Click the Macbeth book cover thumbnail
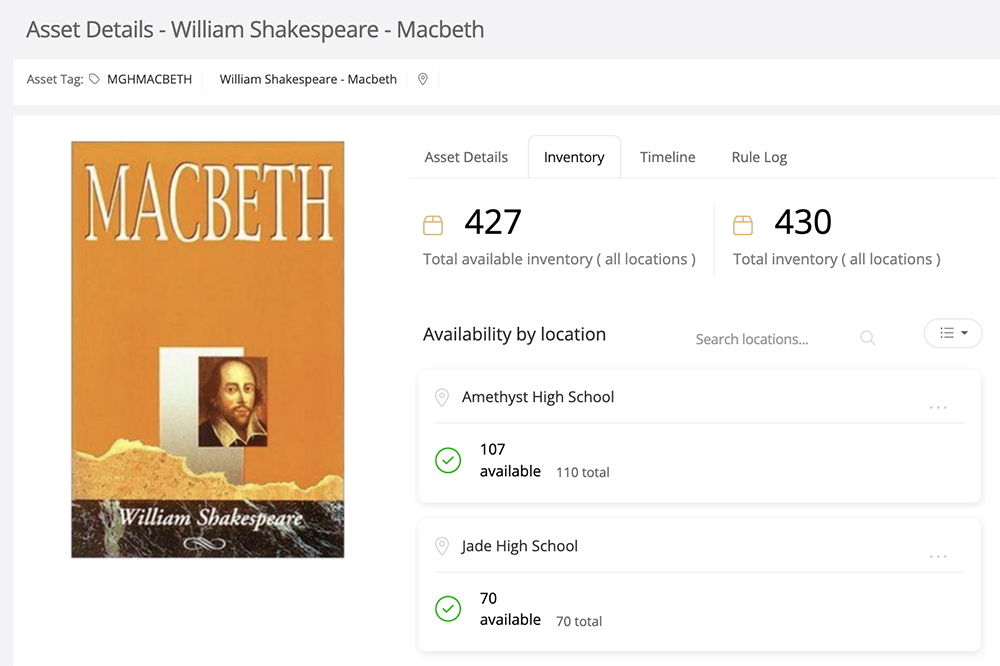The width and height of the screenshot is (1000, 666). pos(207,349)
